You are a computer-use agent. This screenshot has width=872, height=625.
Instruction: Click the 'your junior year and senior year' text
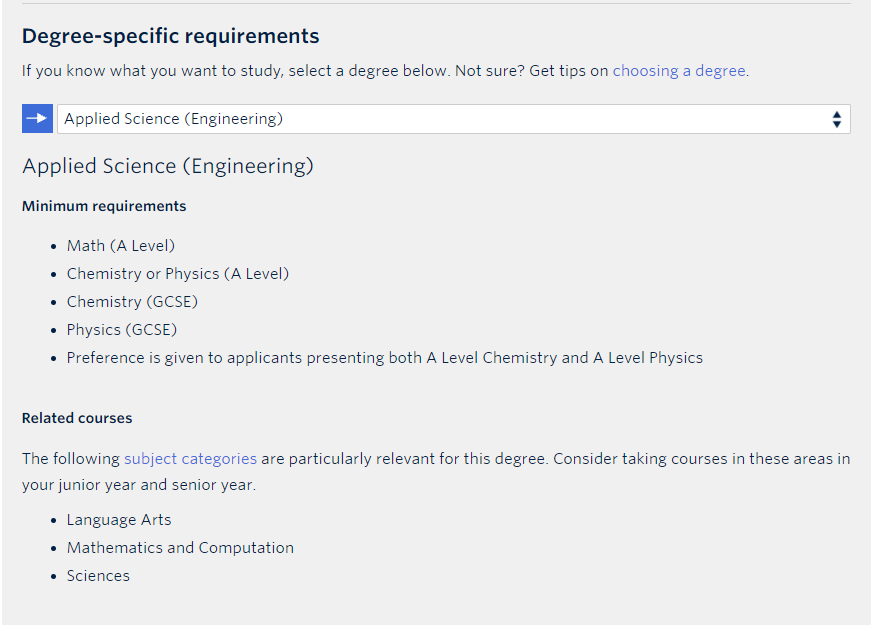pyautogui.click(x=138, y=485)
